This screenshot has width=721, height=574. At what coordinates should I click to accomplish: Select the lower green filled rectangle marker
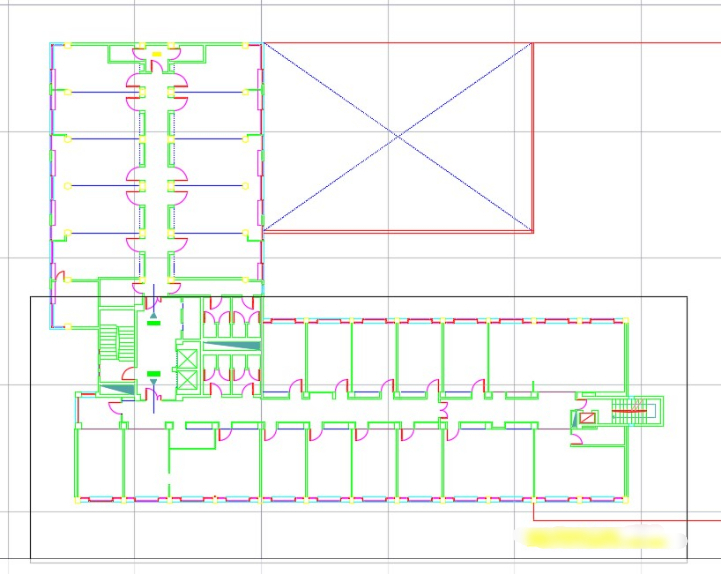[x=154, y=372]
